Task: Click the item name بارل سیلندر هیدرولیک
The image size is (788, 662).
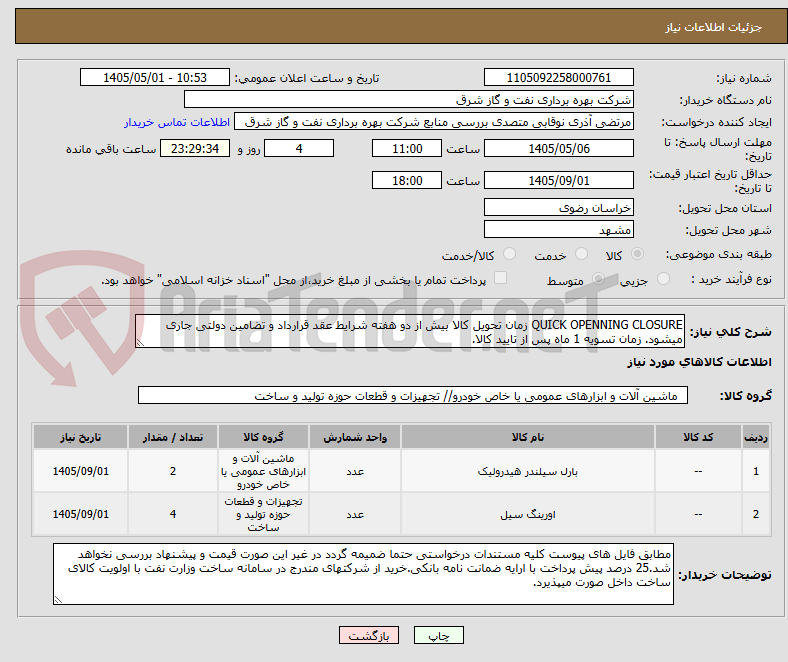Action: (x=528, y=471)
